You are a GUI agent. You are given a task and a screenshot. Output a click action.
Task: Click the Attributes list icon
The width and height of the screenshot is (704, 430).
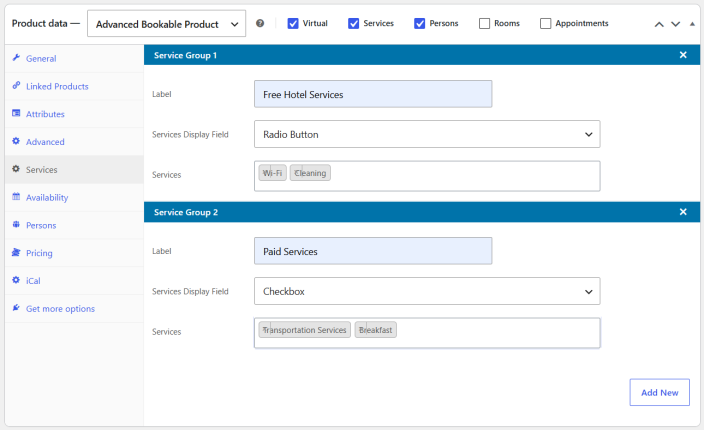click(x=16, y=113)
